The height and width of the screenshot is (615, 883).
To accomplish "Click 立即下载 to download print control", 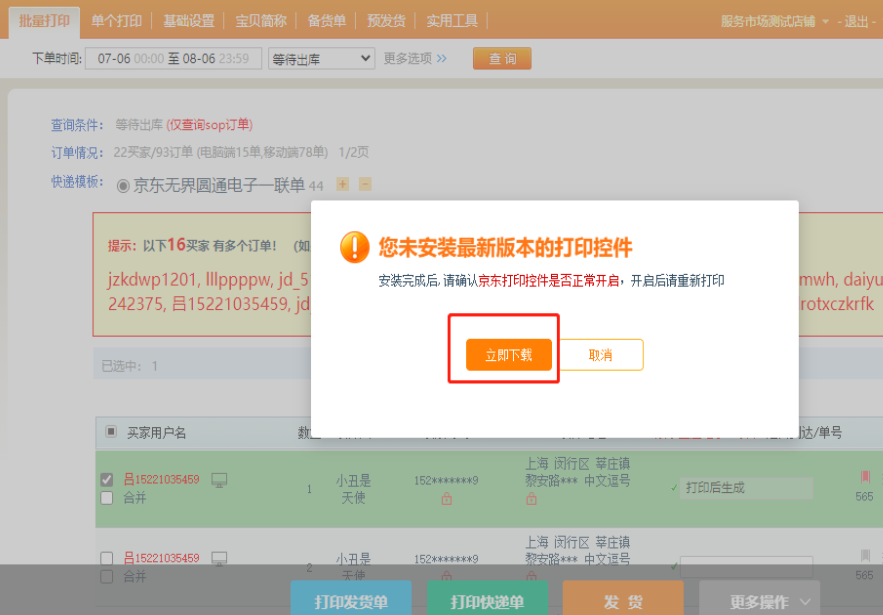I will click(508, 355).
